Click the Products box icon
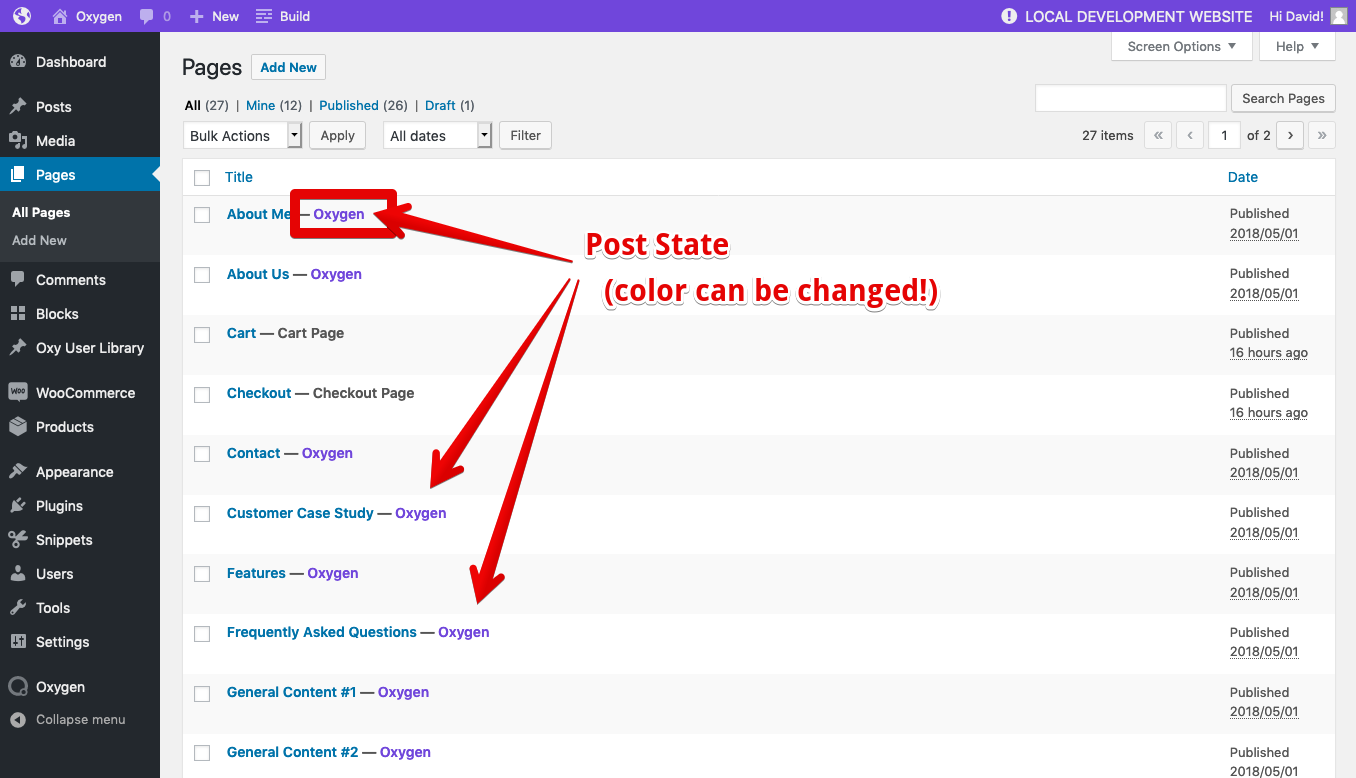This screenshot has height=778, width=1356. tap(18, 427)
